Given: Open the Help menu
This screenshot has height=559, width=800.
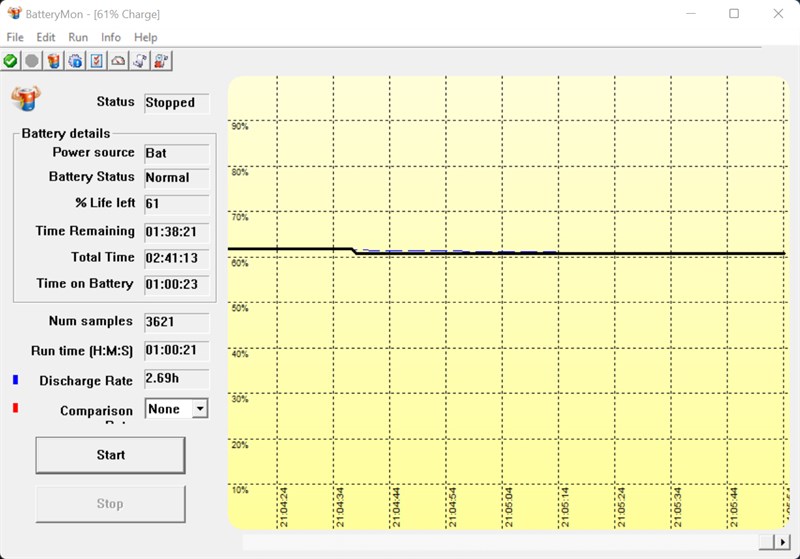Looking at the screenshot, I should 146,37.
